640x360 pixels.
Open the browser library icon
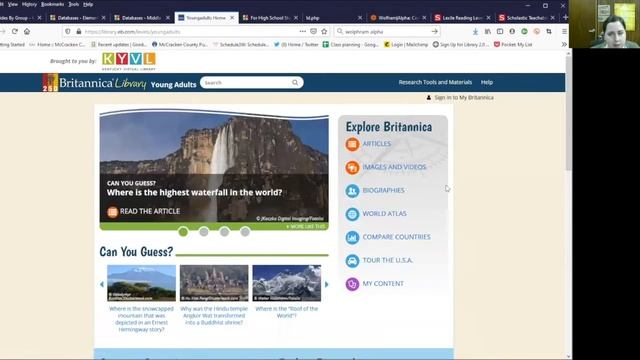click(488, 31)
